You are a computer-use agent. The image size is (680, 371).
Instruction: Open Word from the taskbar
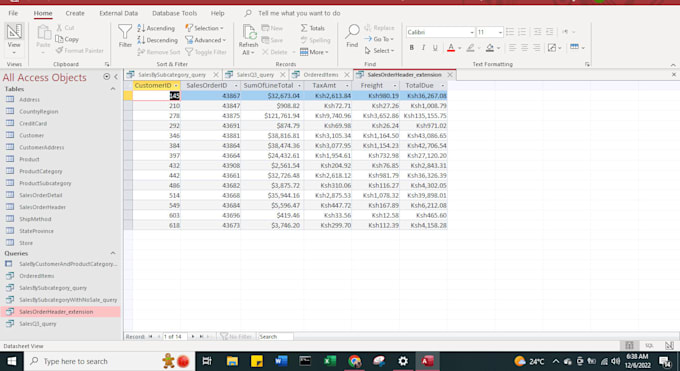[x=281, y=361]
